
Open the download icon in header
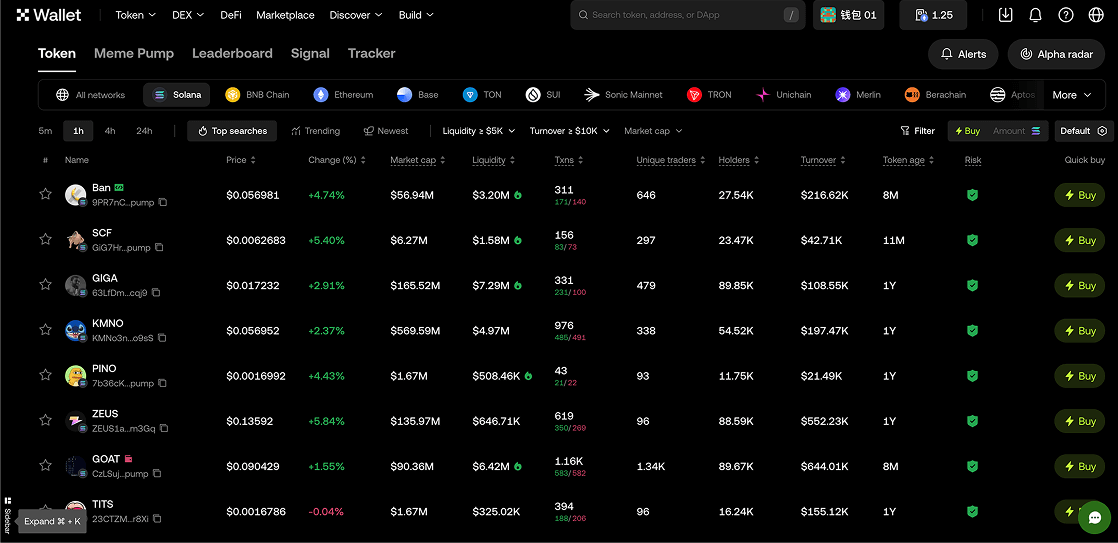(x=1005, y=15)
